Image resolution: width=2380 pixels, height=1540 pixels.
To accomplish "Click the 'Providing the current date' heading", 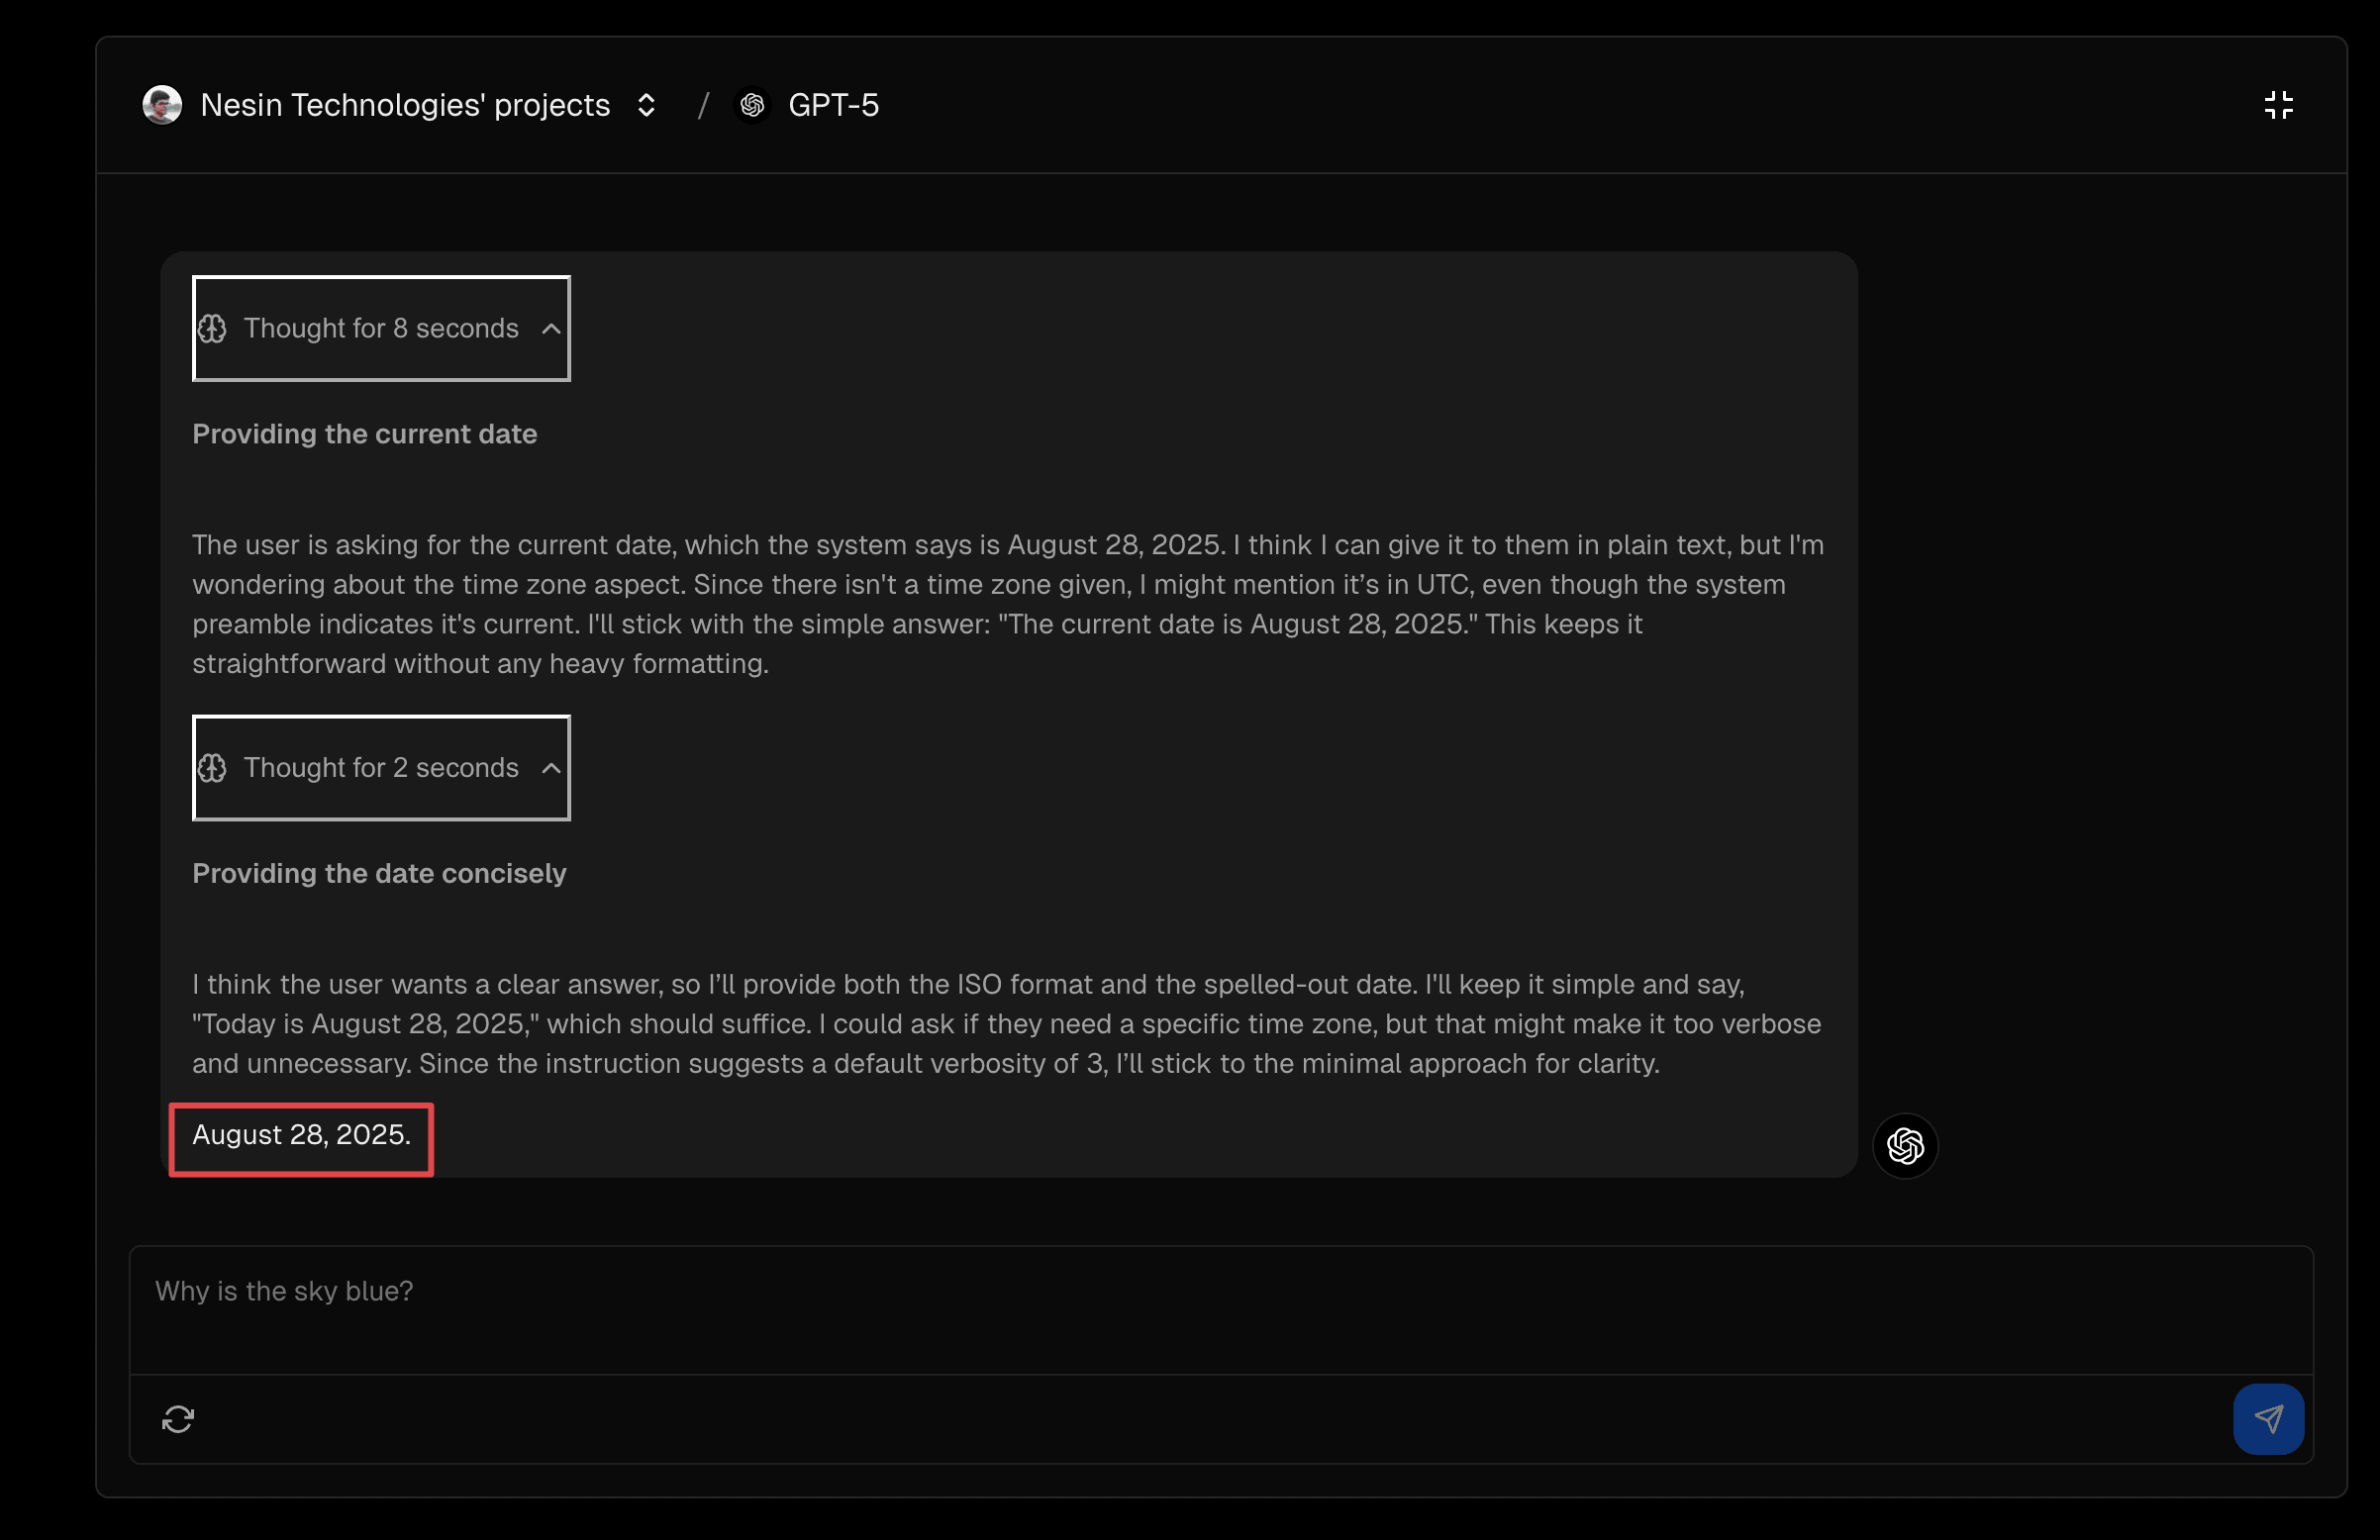I will [x=365, y=434].
